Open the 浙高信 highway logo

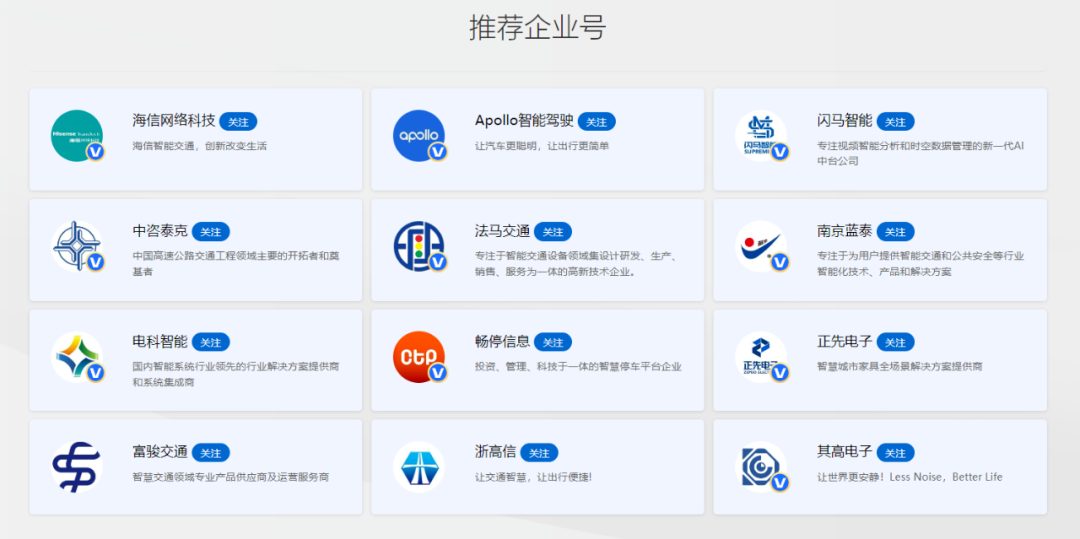(x=419, y=467)
